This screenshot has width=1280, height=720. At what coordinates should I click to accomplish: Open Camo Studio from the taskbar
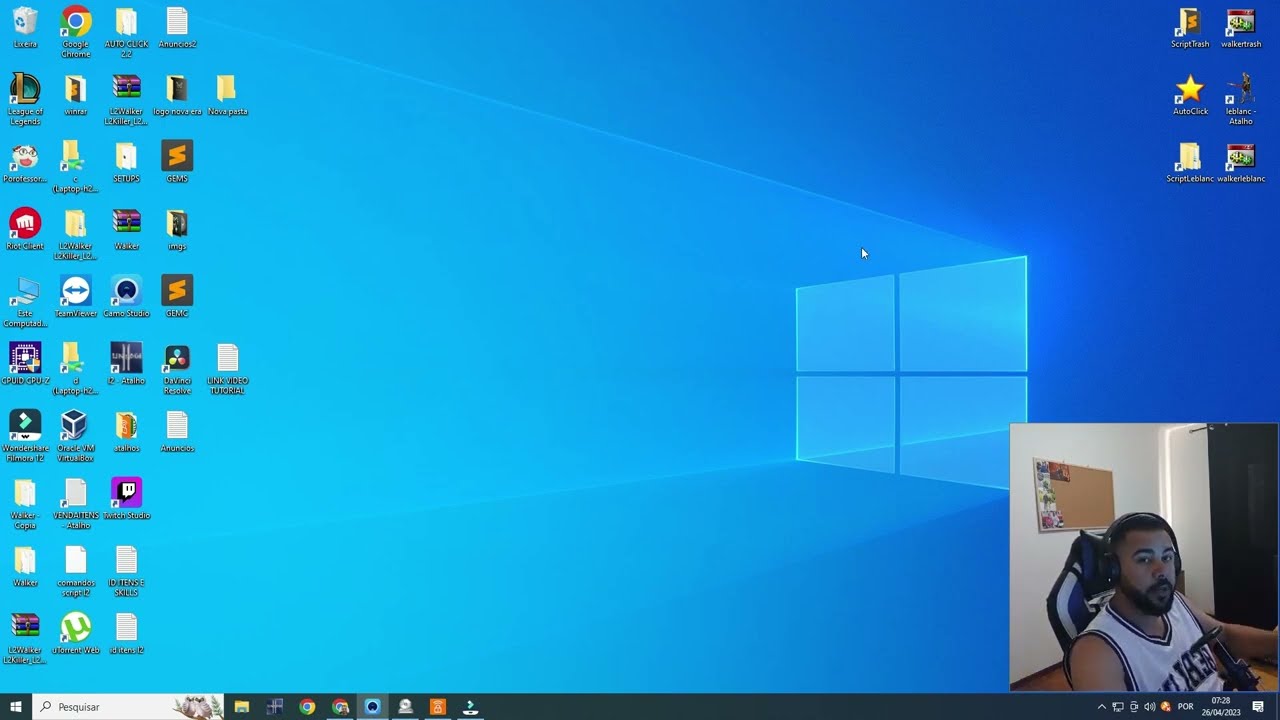pos(373,707)
